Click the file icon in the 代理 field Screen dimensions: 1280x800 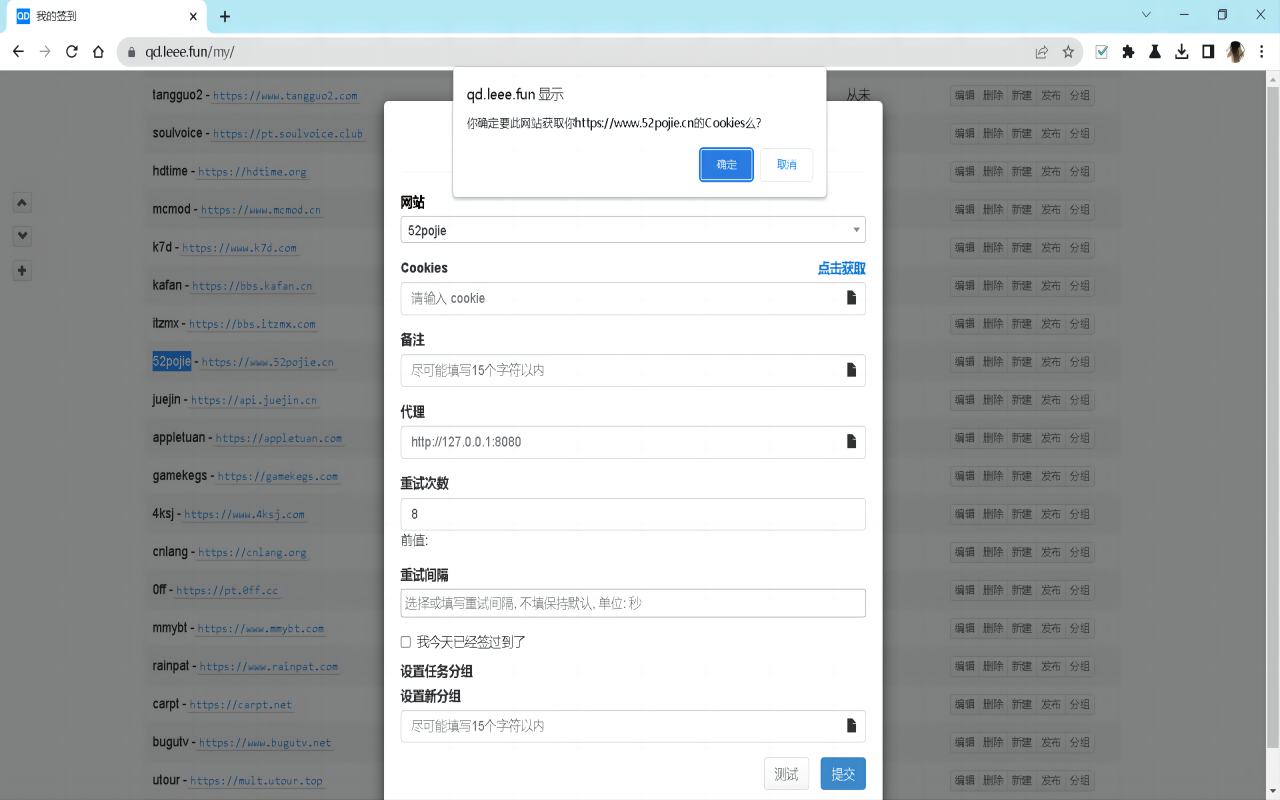coord(852,442)
